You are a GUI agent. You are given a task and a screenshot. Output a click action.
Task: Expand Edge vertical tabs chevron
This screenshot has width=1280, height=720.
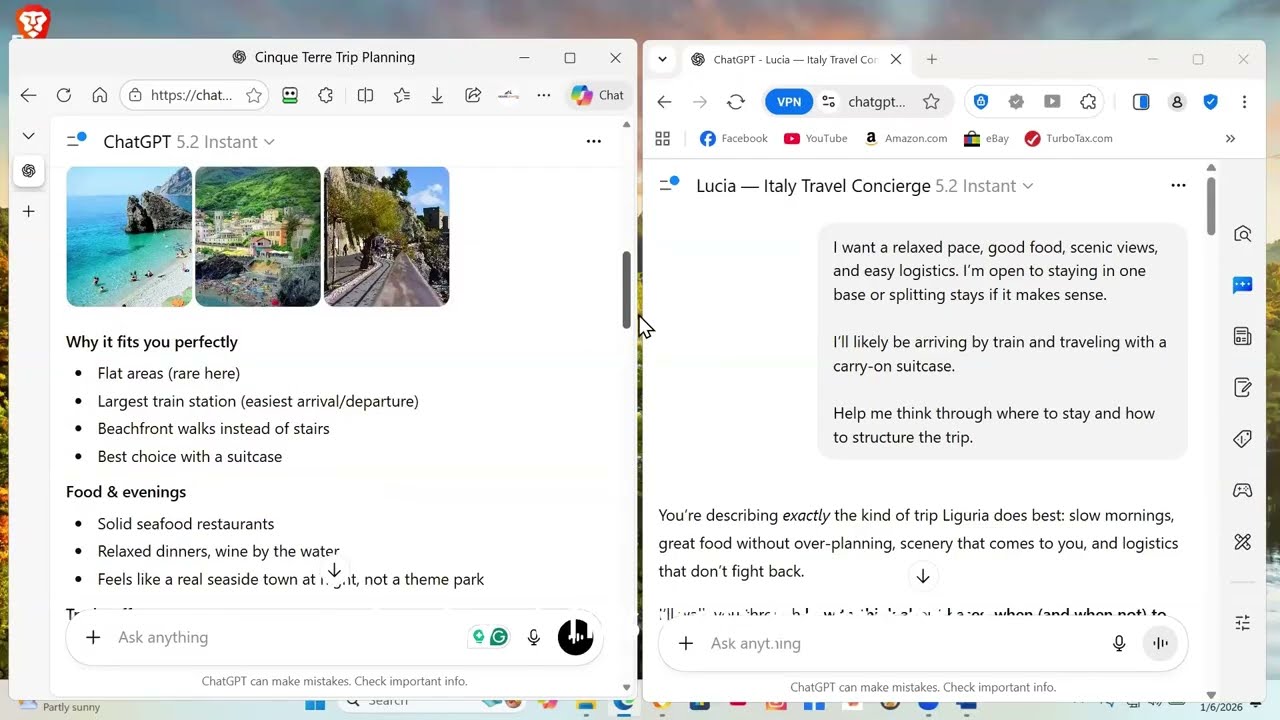coord(28,136)
